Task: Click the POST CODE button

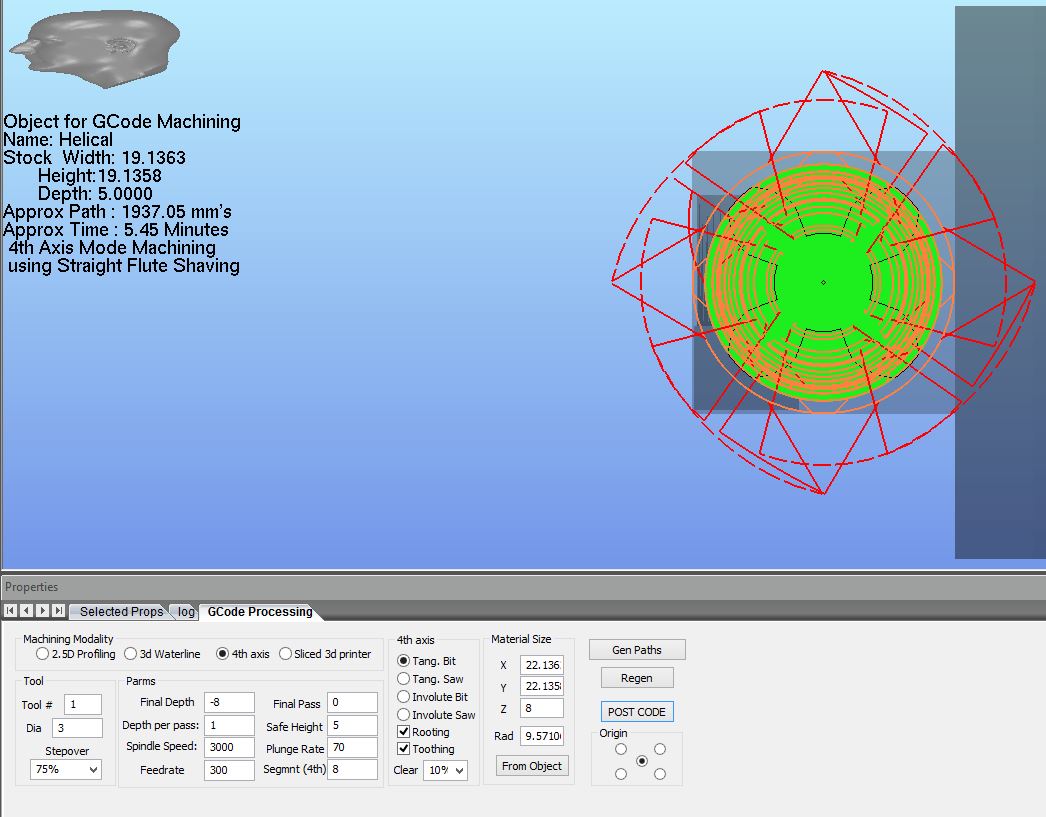Action: pyautogui.click(x=637, y=712)
